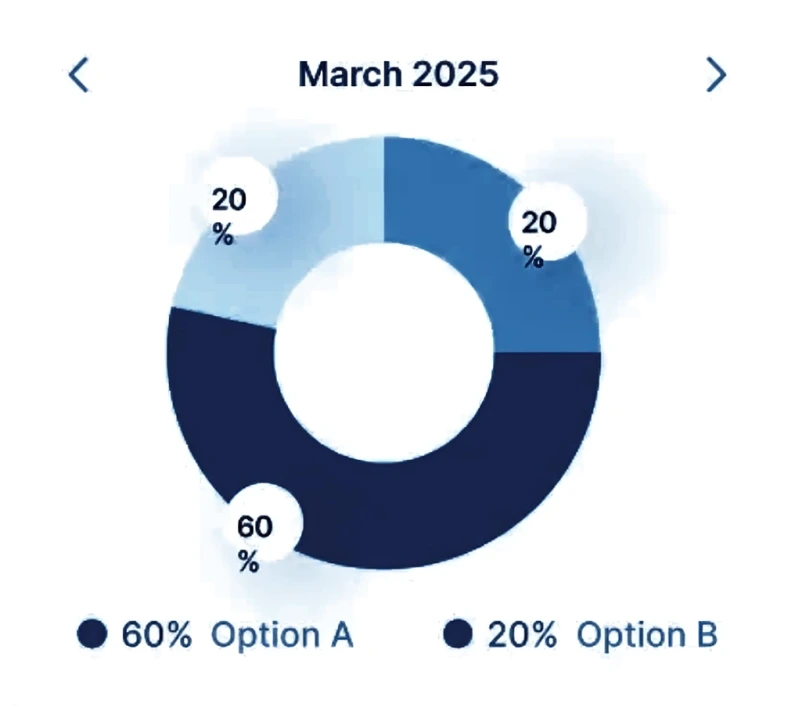The height and width of the screenshot is (707, 795).
Task: Select the Option A legend label
Action: coord(282,634)
